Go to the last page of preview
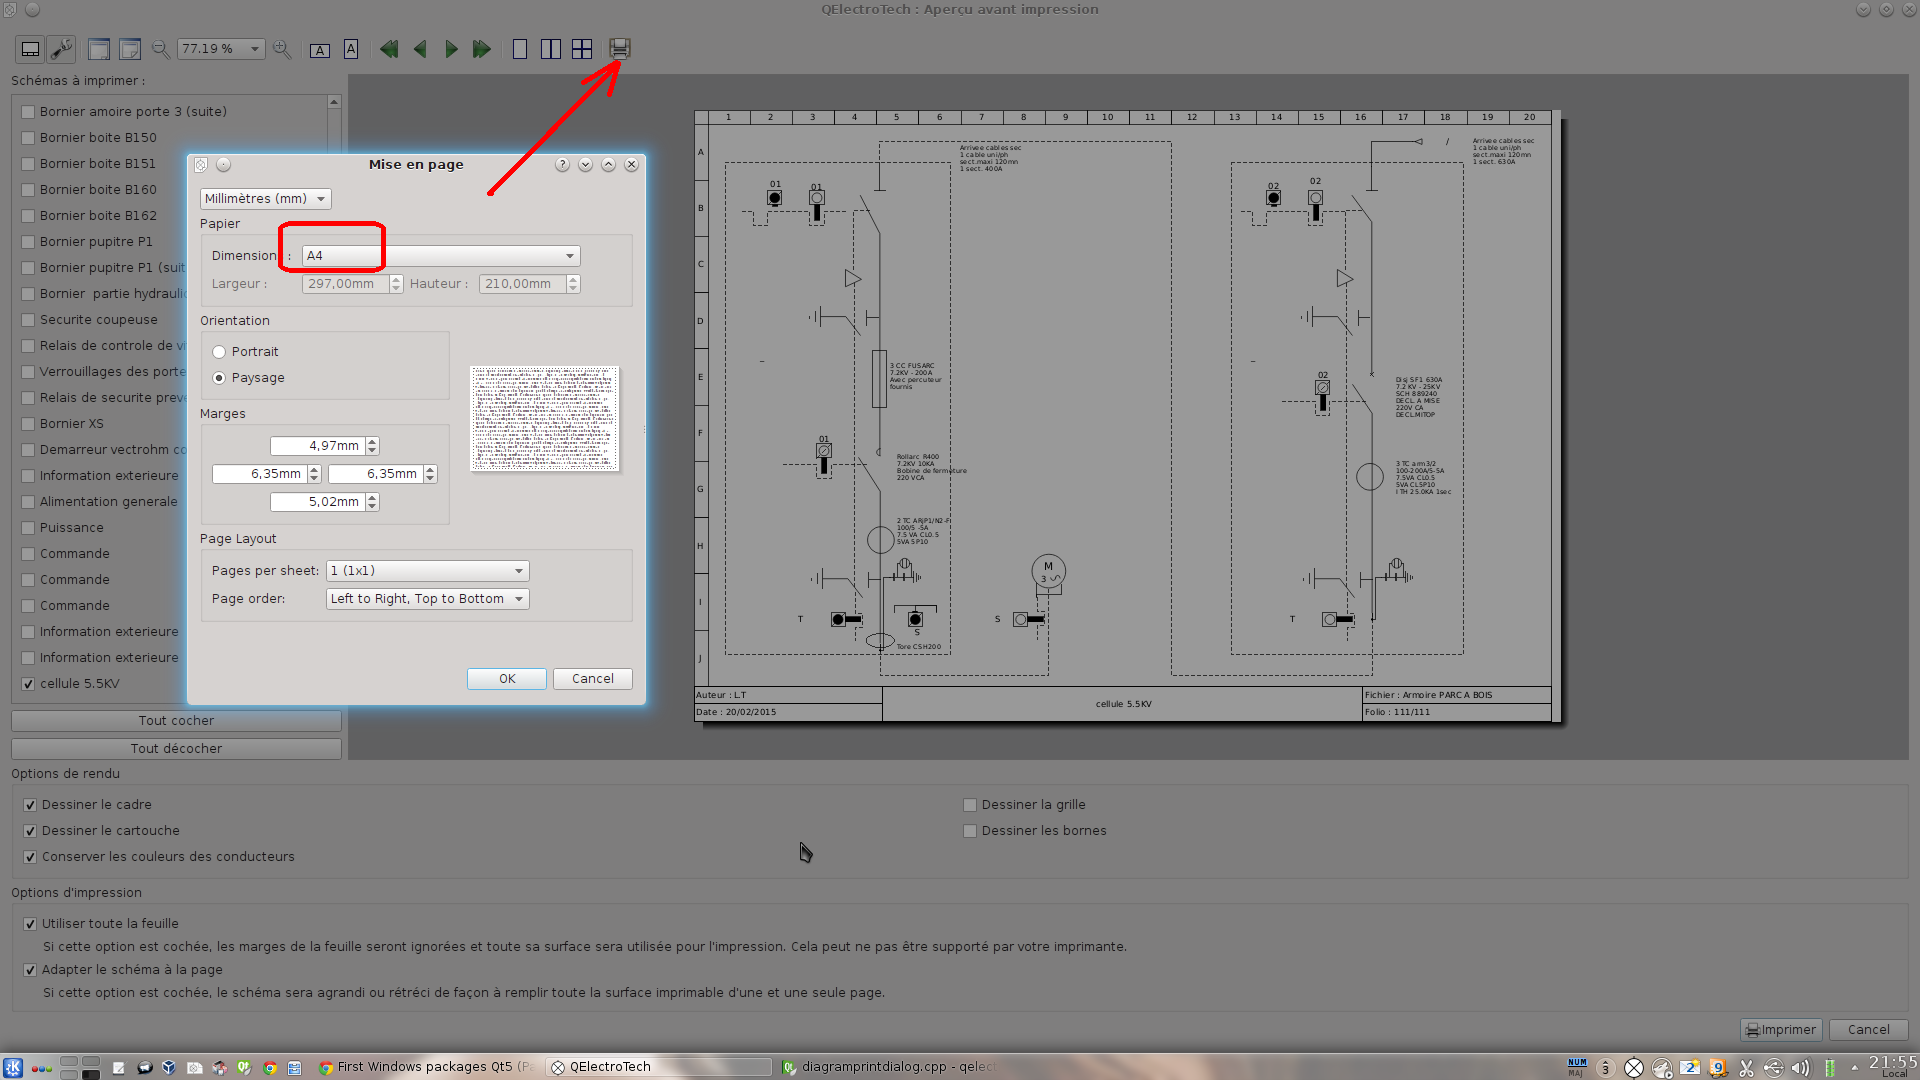Image resolution: width=1920 pixels, height=1080 pixels. 482,49
